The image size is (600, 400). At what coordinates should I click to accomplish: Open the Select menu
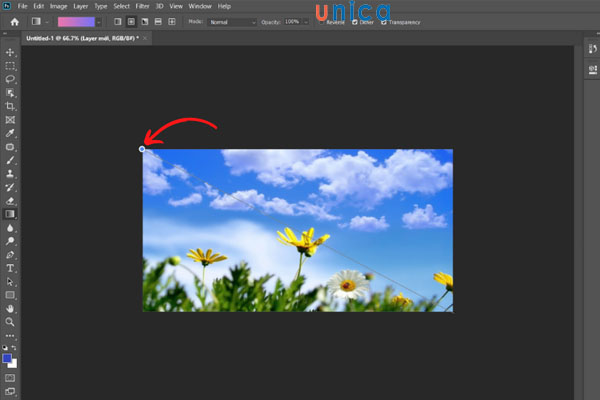[121, 6]
